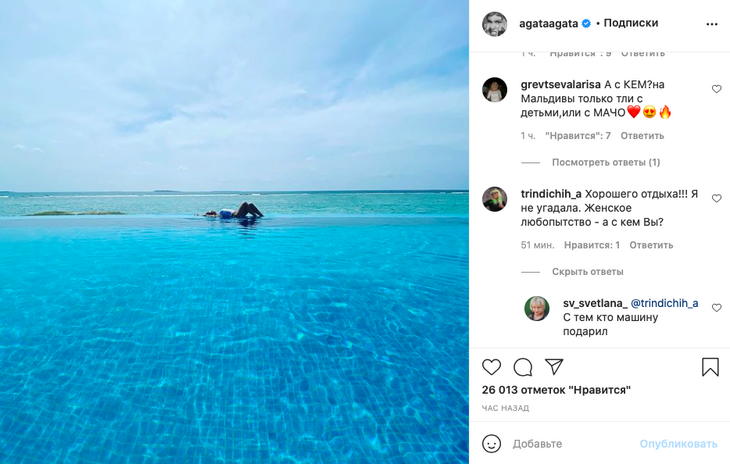View the "26 013 отметок Нравится" likes list
This screenshot has width=730, height=464.
[x=556, y=390]
